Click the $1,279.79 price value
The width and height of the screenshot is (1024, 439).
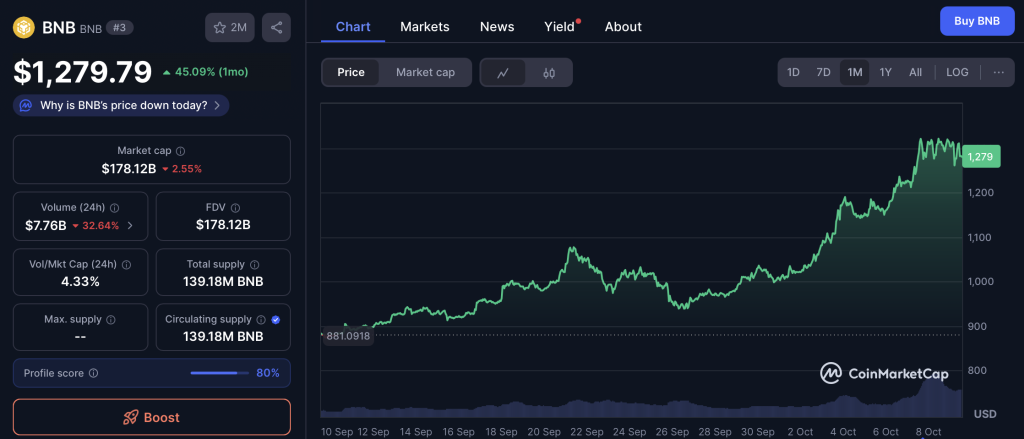[83, 73]
